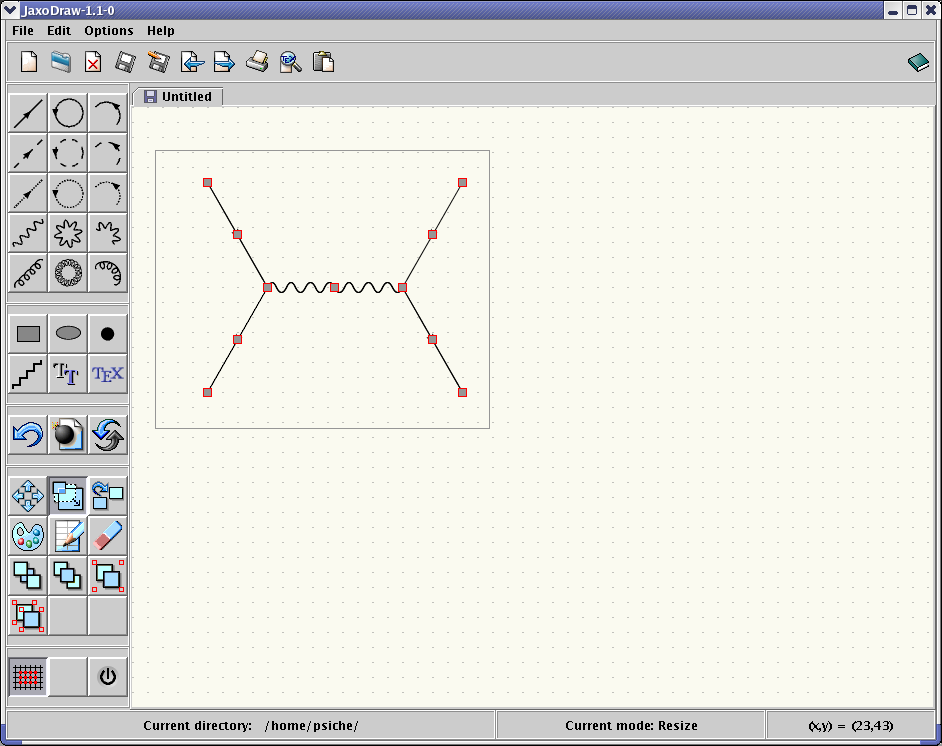The width and height of the screenshot is (942, 746).
Task: Print the diagram
Action: pyautogui.click(x=257, y=62)
